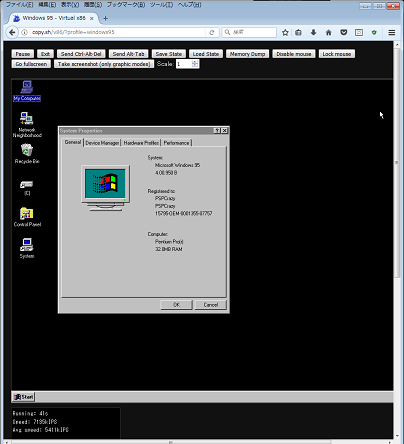
Task: Close the System Properties dialog
Action: pos(224,131)
